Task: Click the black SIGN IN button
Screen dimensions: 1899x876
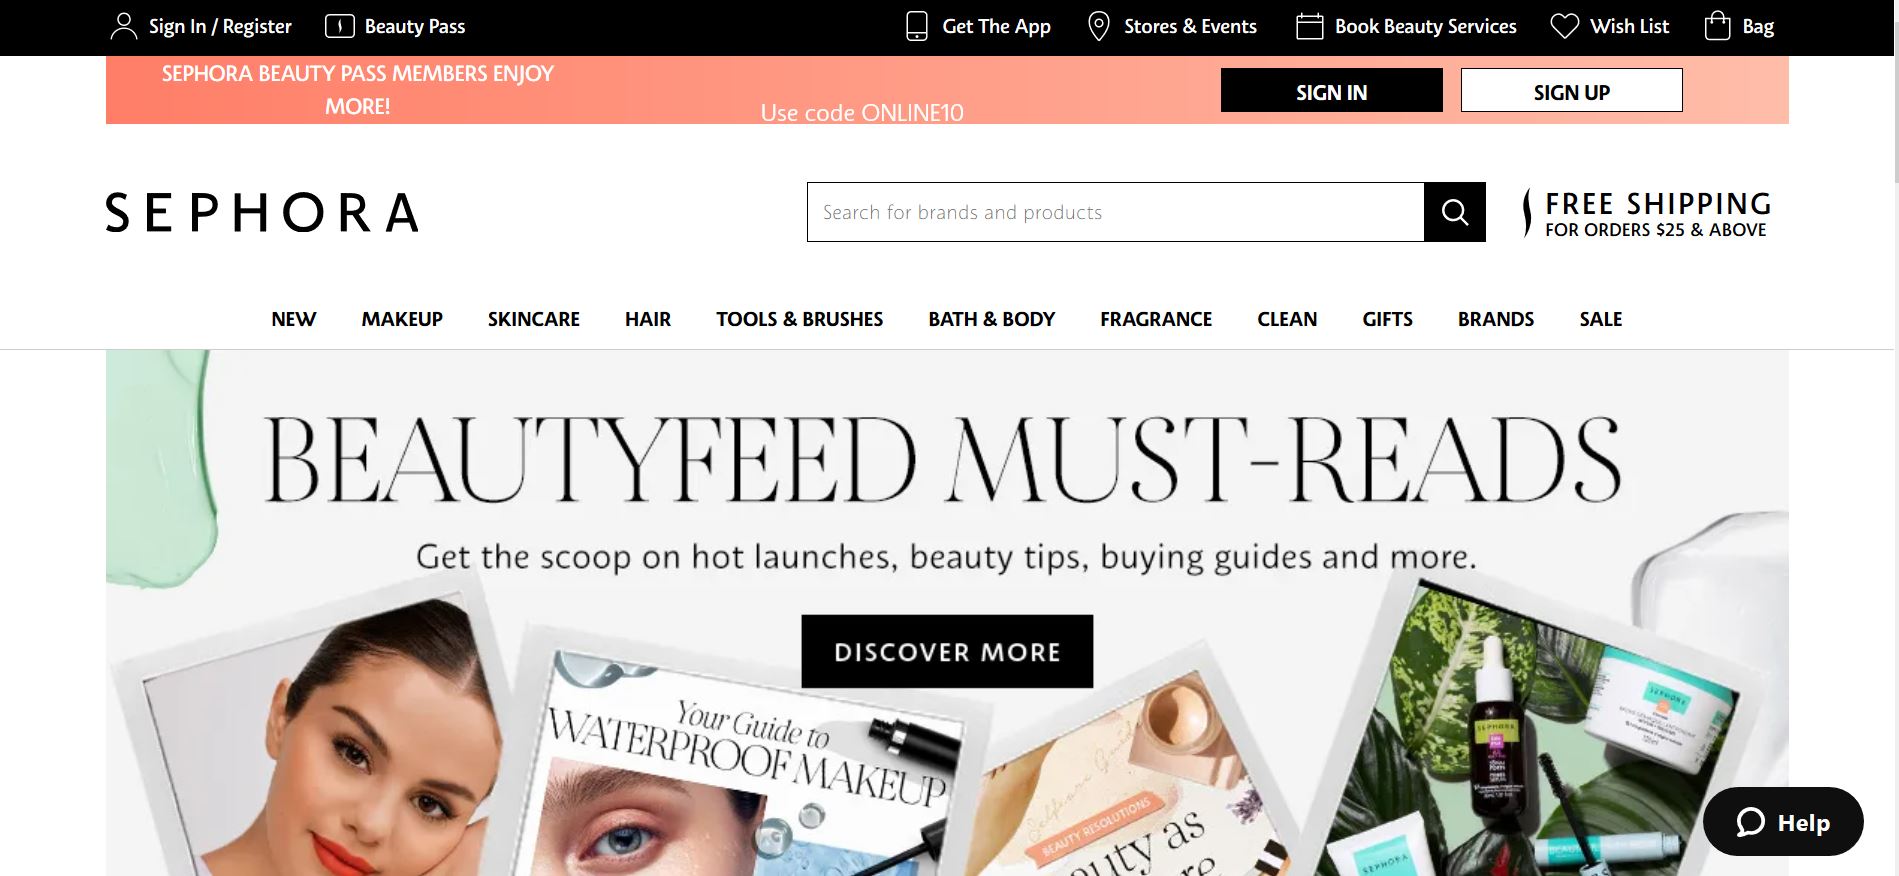Action: click(1332, 91)
